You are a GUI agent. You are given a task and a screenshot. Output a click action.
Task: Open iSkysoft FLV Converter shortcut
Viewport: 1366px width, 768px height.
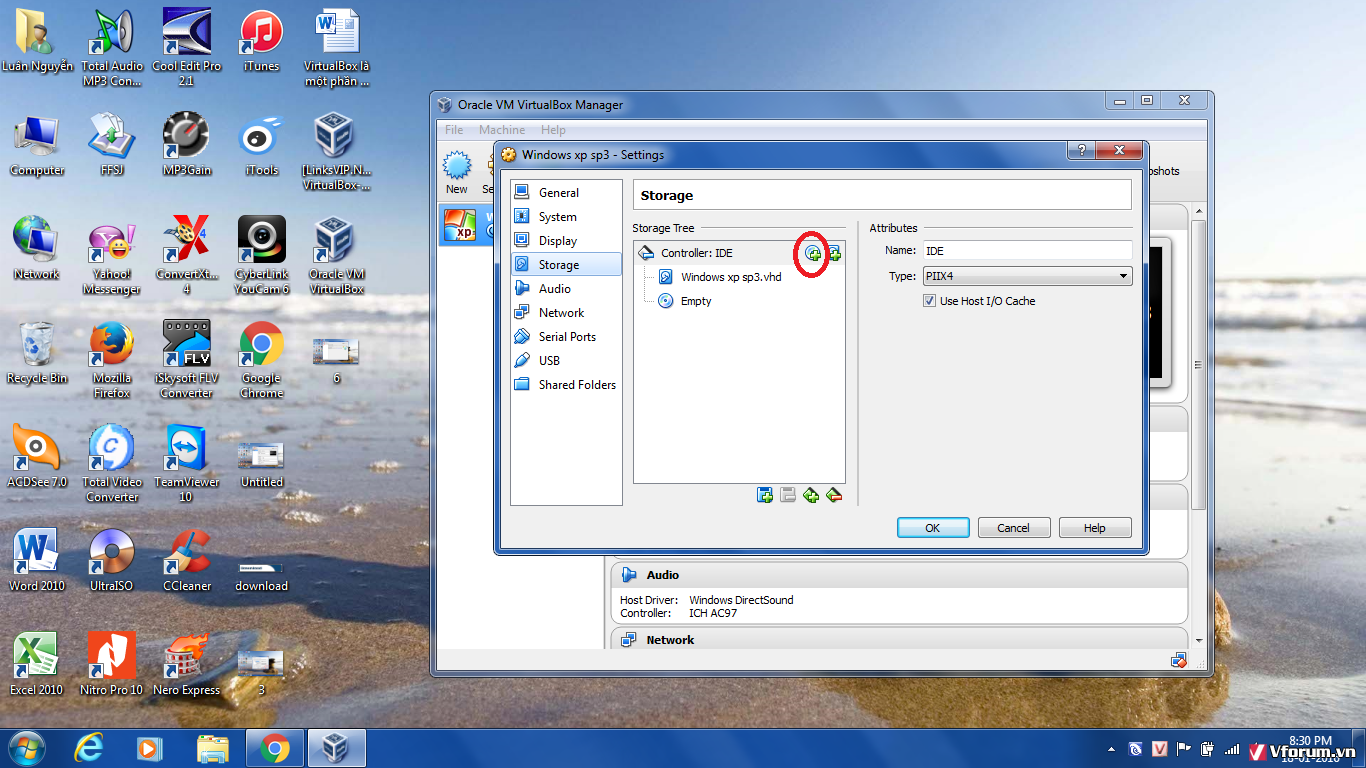187,360
